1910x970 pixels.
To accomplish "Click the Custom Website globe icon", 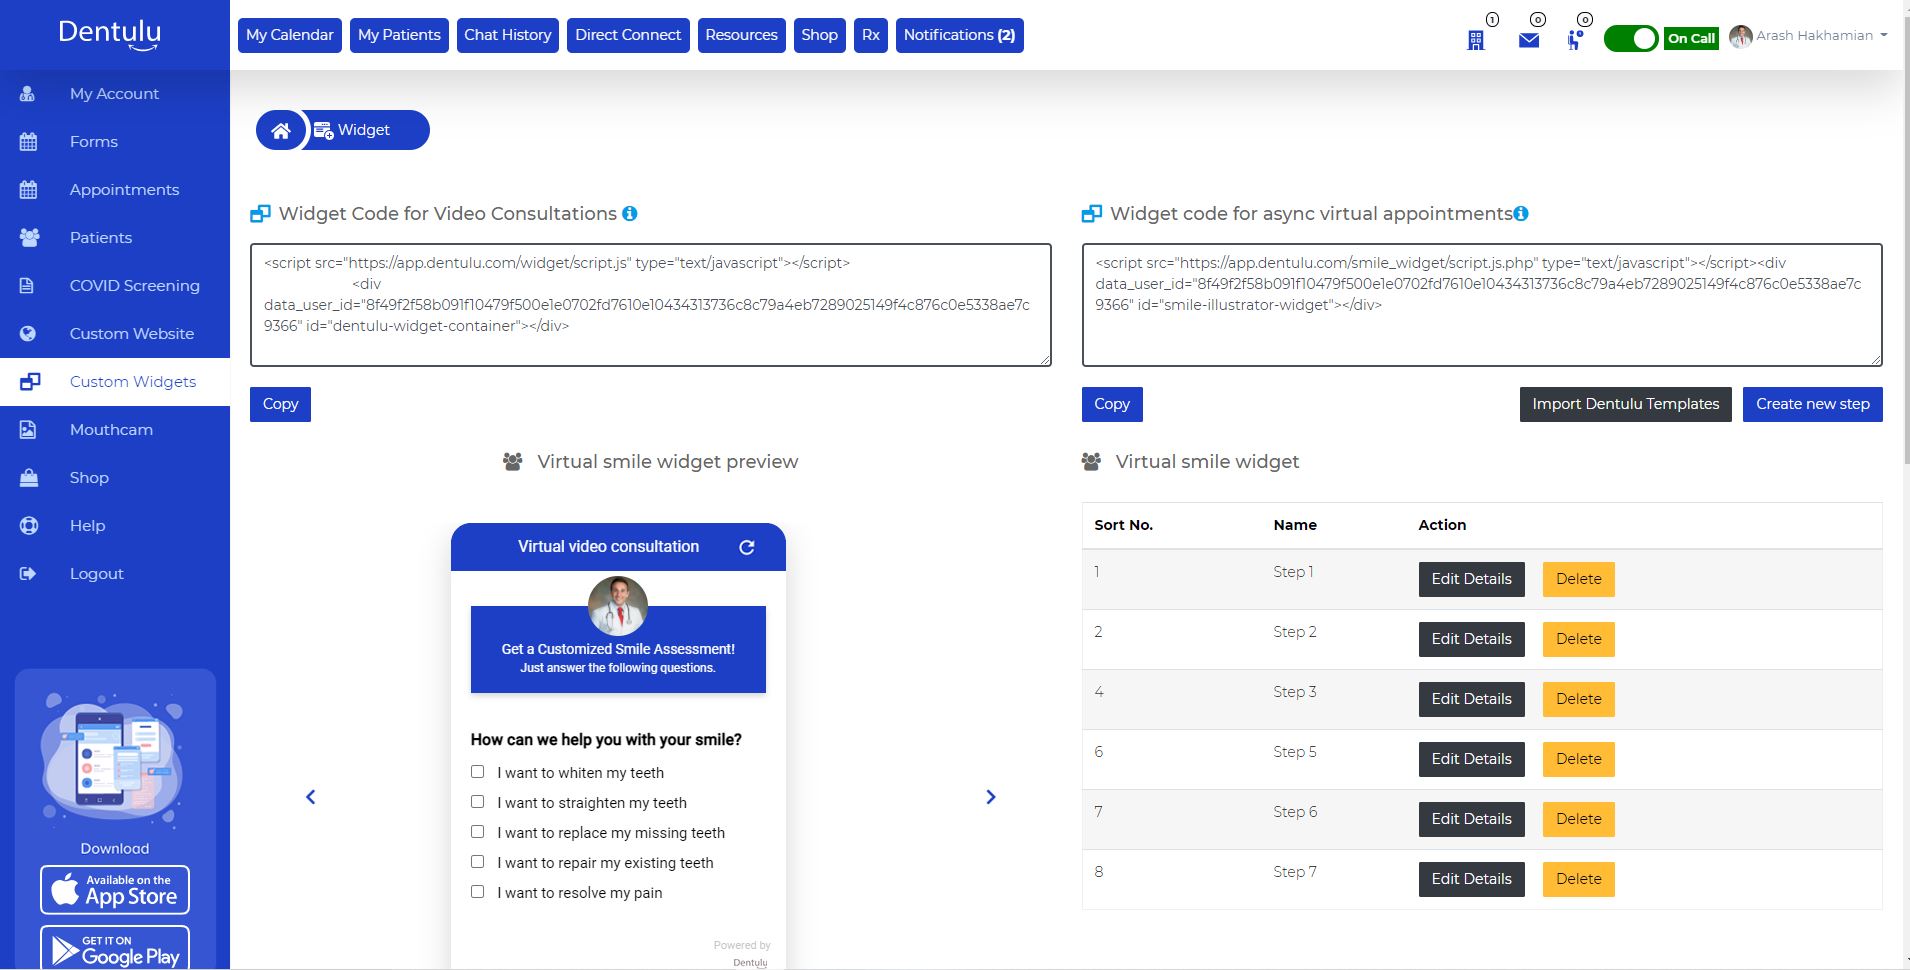I will [28, 334].
